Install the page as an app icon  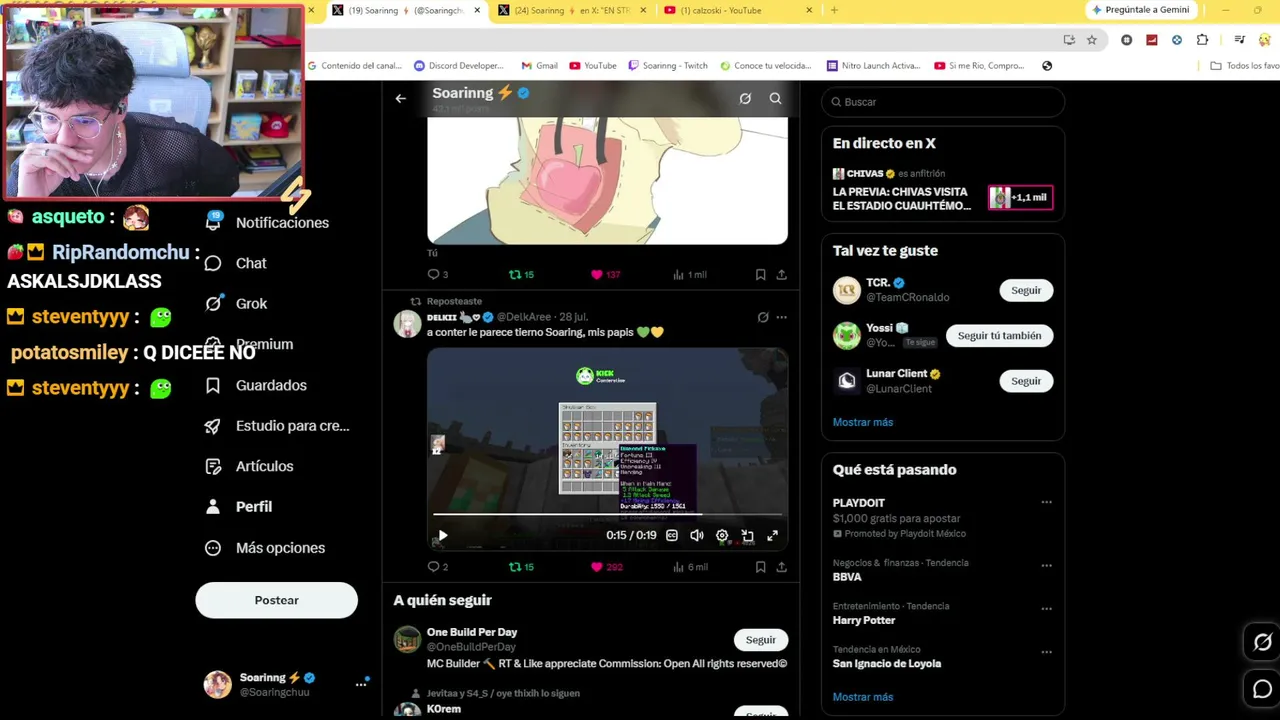[1069, 40]
